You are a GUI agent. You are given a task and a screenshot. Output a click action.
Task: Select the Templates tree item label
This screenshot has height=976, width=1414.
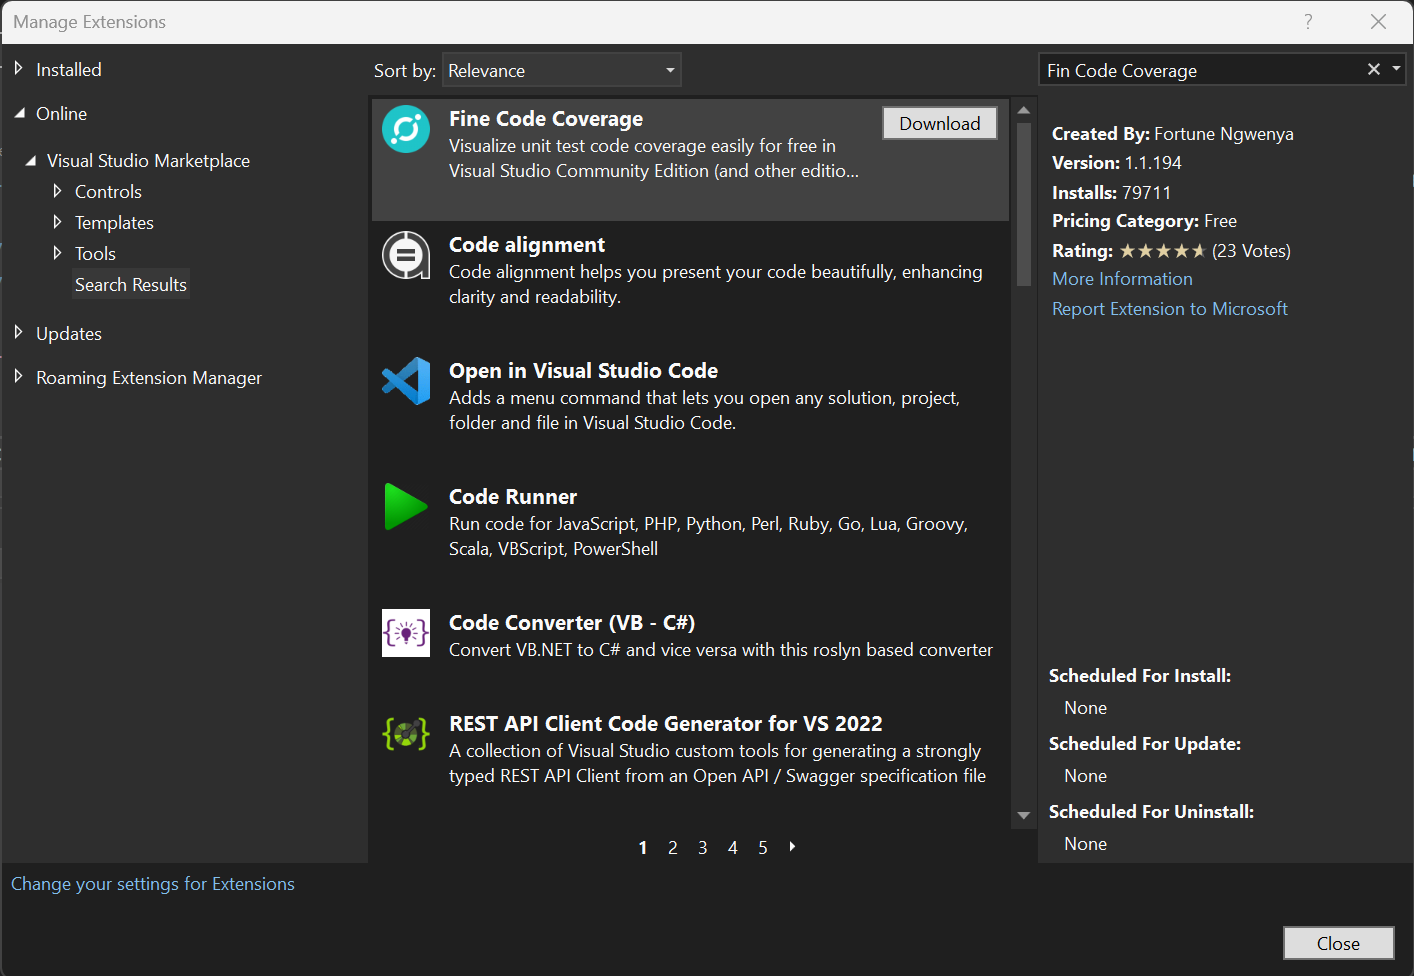pos(114,222)
